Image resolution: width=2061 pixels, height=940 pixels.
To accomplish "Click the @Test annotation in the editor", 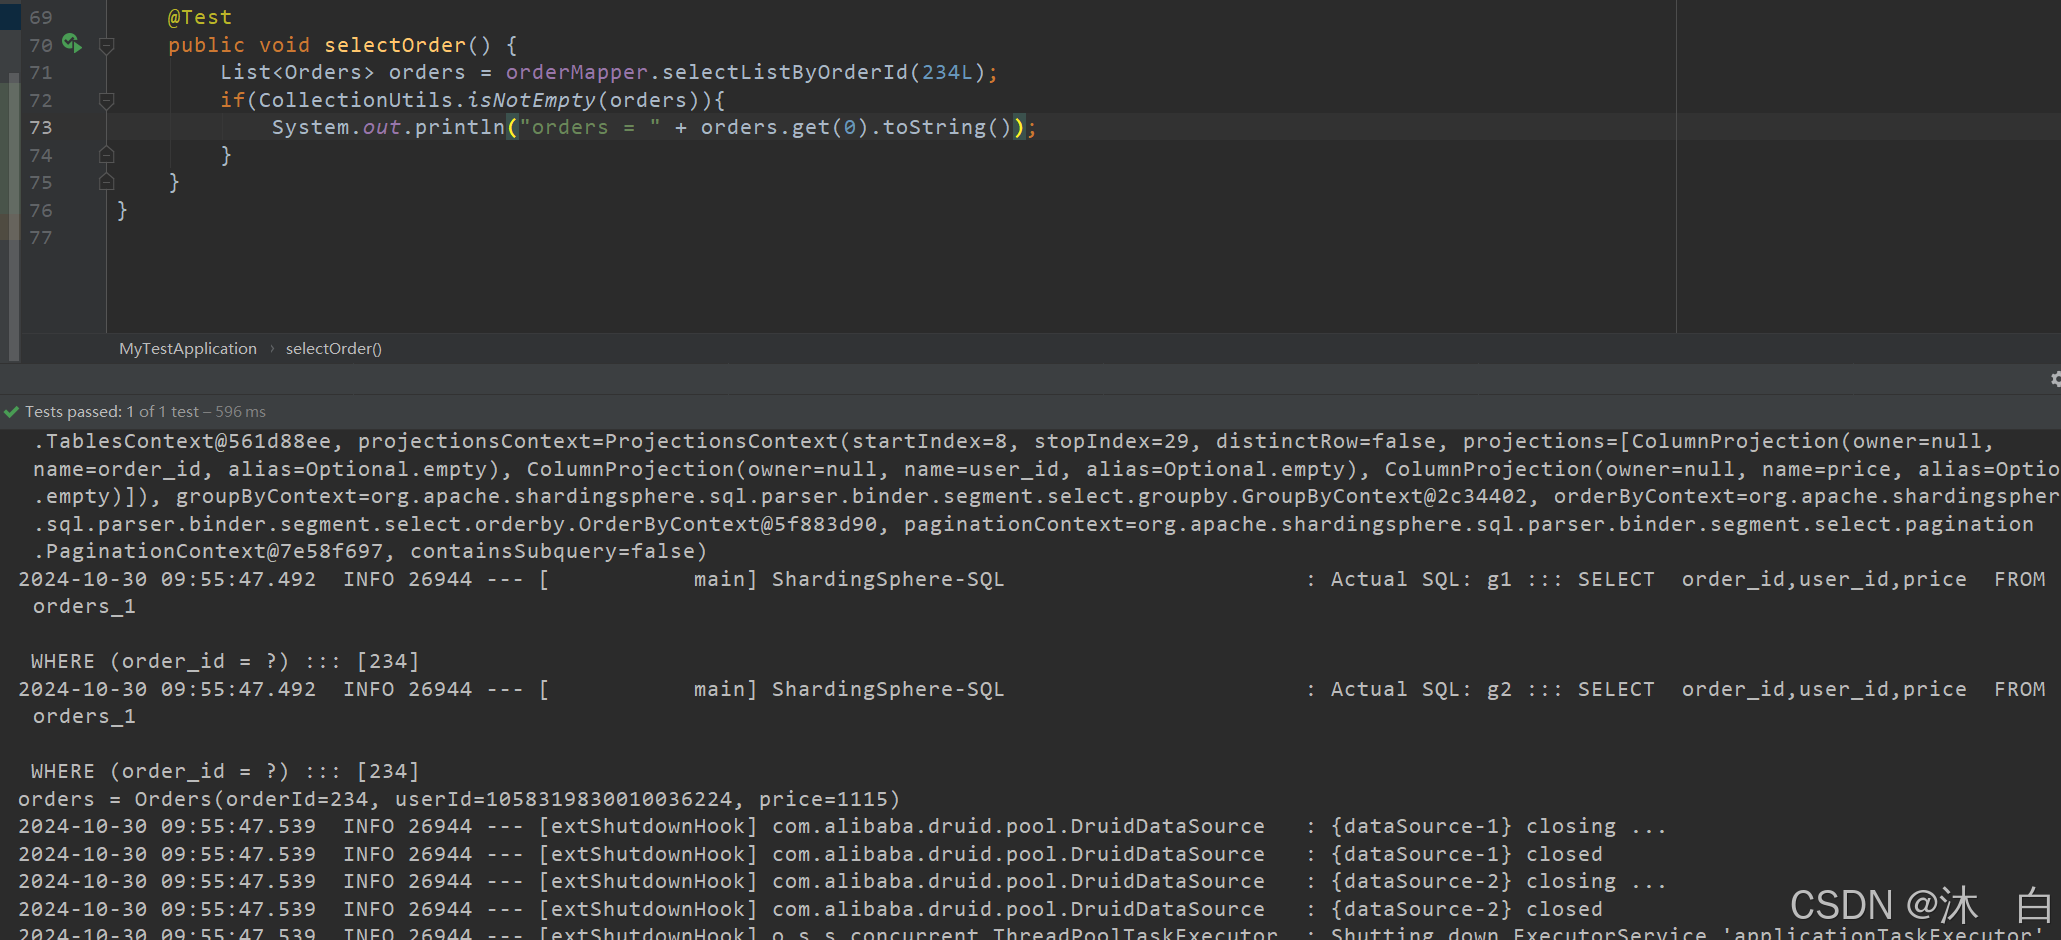I will pyautogui.click(x=199, y=16).
